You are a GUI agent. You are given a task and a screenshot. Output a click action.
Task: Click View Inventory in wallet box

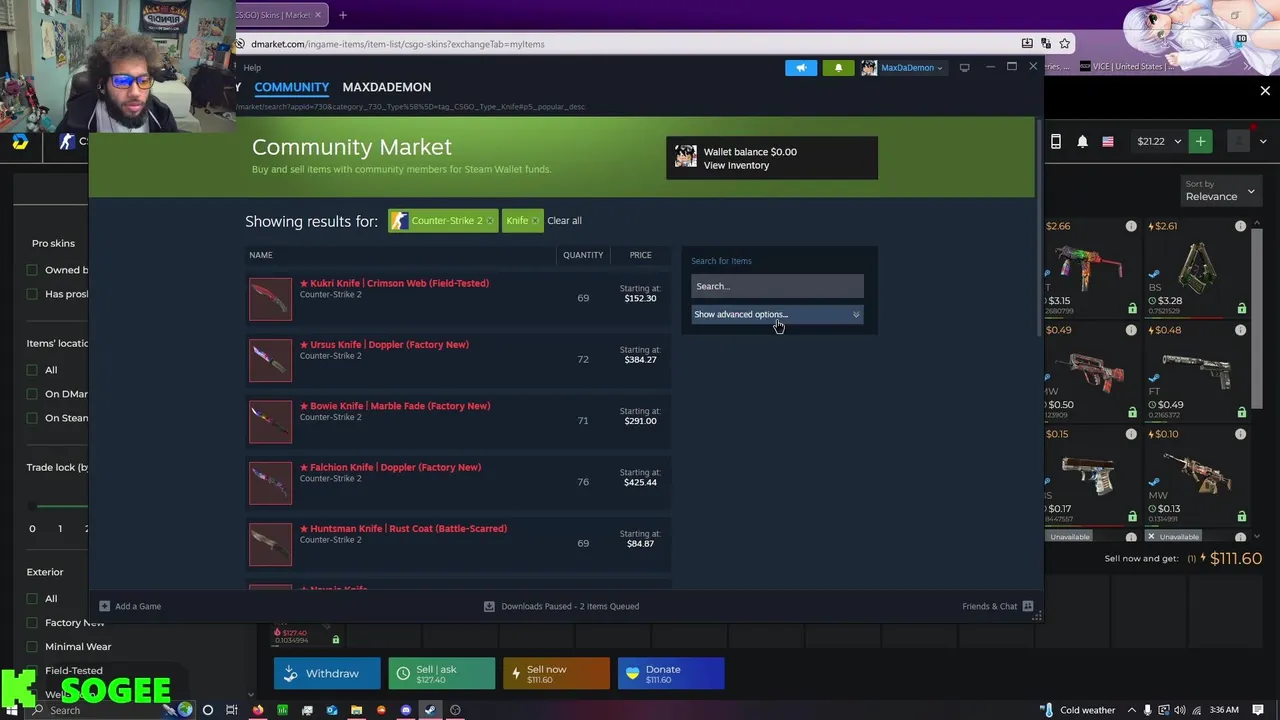736,166
